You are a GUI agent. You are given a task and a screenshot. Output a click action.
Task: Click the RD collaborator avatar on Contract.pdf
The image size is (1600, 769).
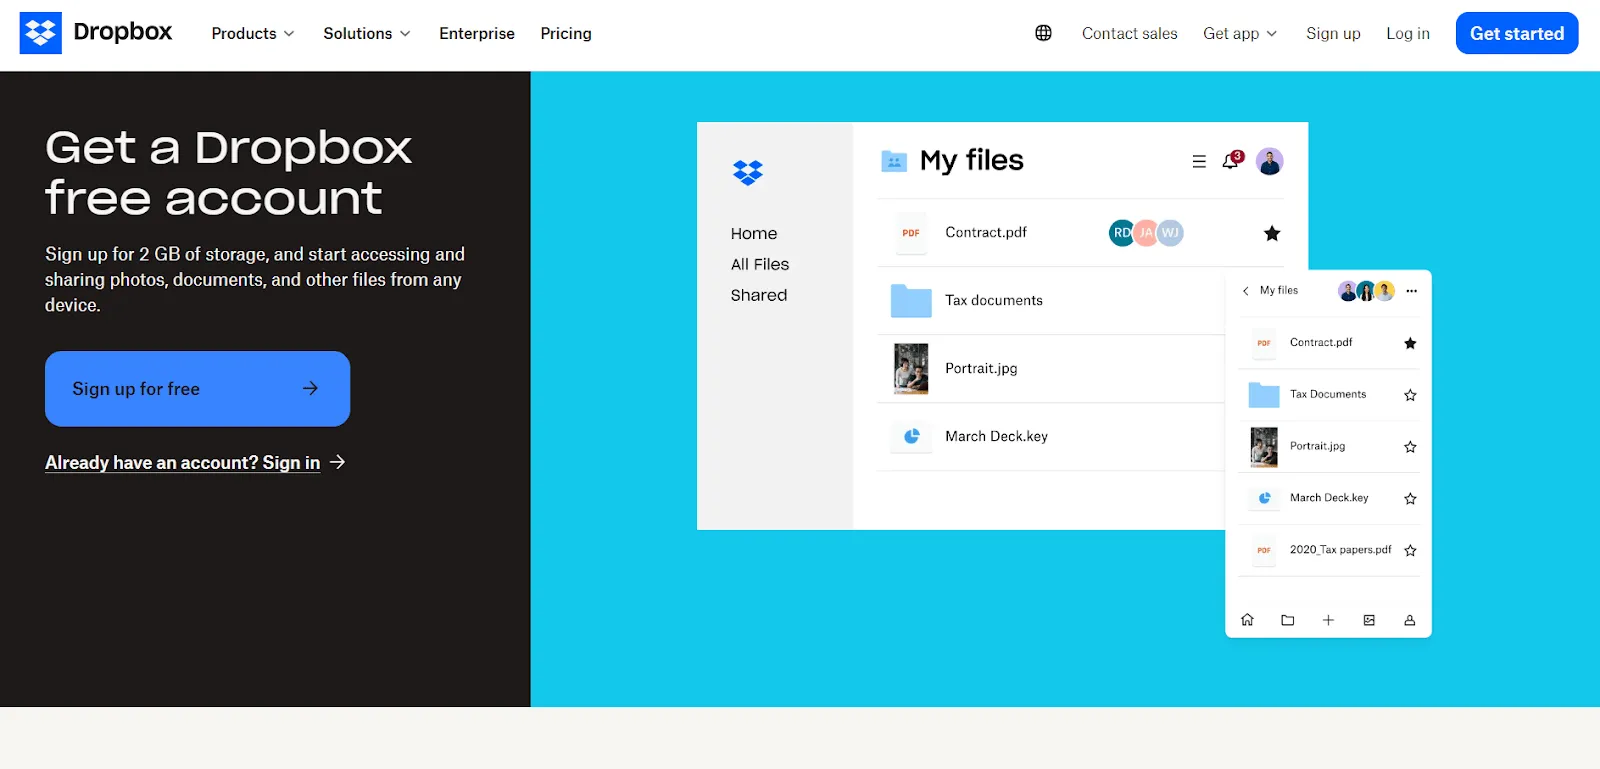(1122, 233)
